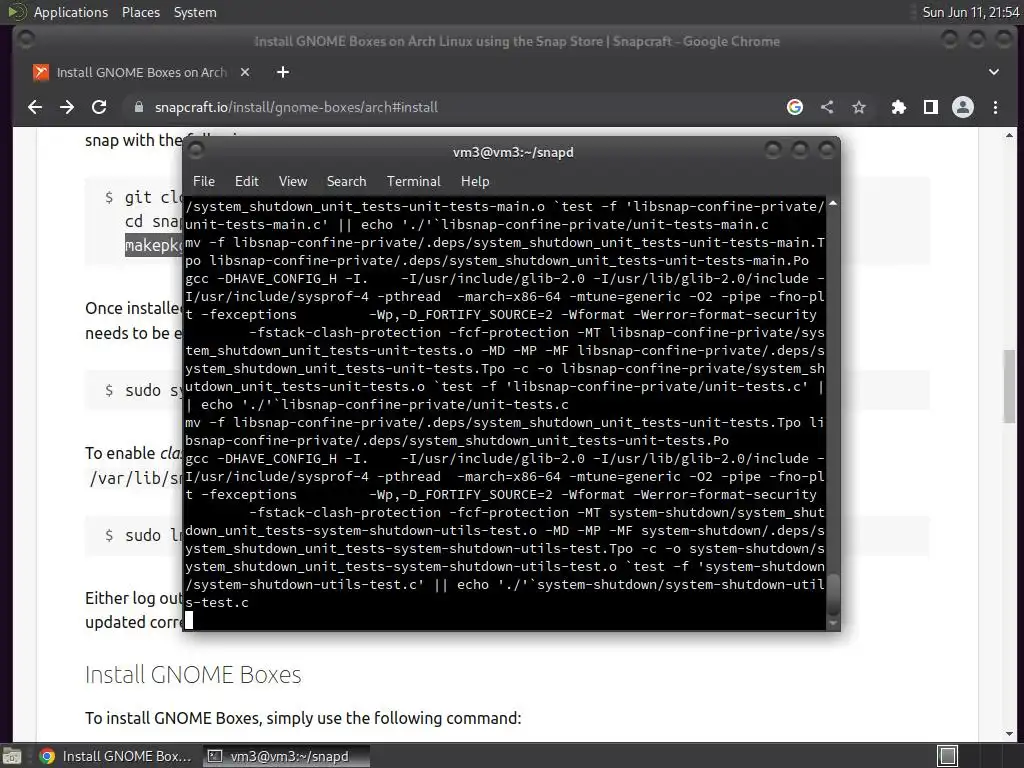This screenshot has width=1024, height=768.
Task: Click the terminal scrollbar down arrow
Action: coord(833,624)
